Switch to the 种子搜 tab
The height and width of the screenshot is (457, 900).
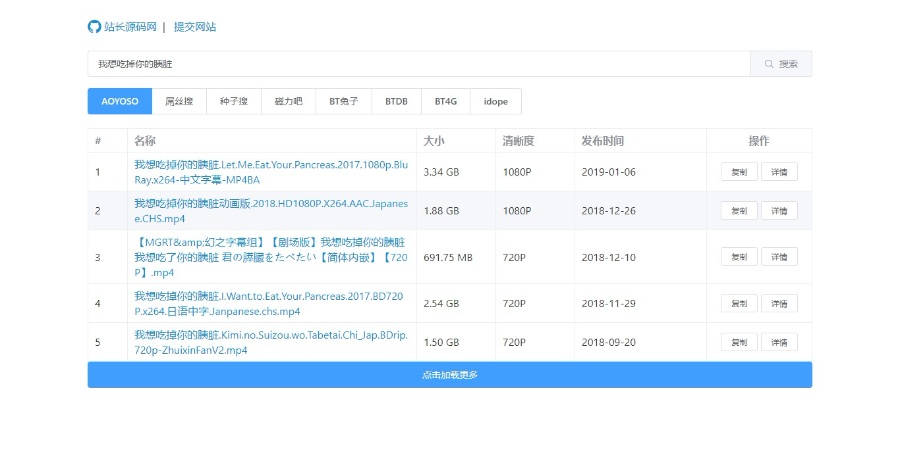pos(234,101)
